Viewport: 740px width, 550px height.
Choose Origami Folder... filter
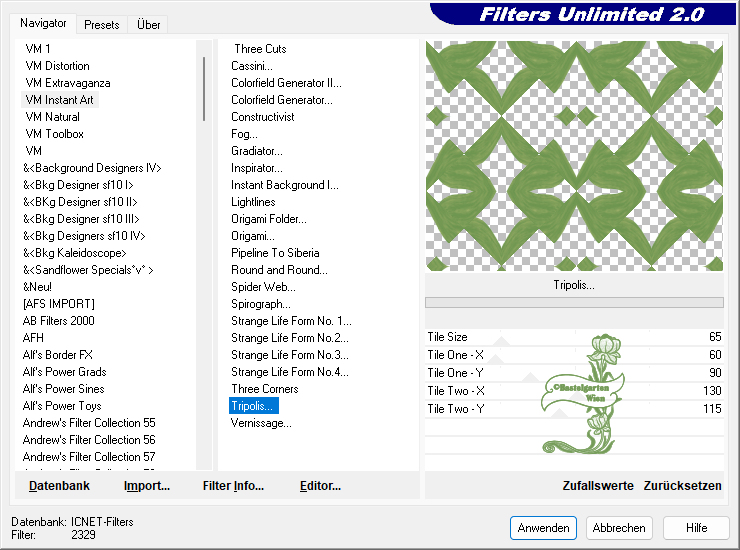(x=269, y=219)
